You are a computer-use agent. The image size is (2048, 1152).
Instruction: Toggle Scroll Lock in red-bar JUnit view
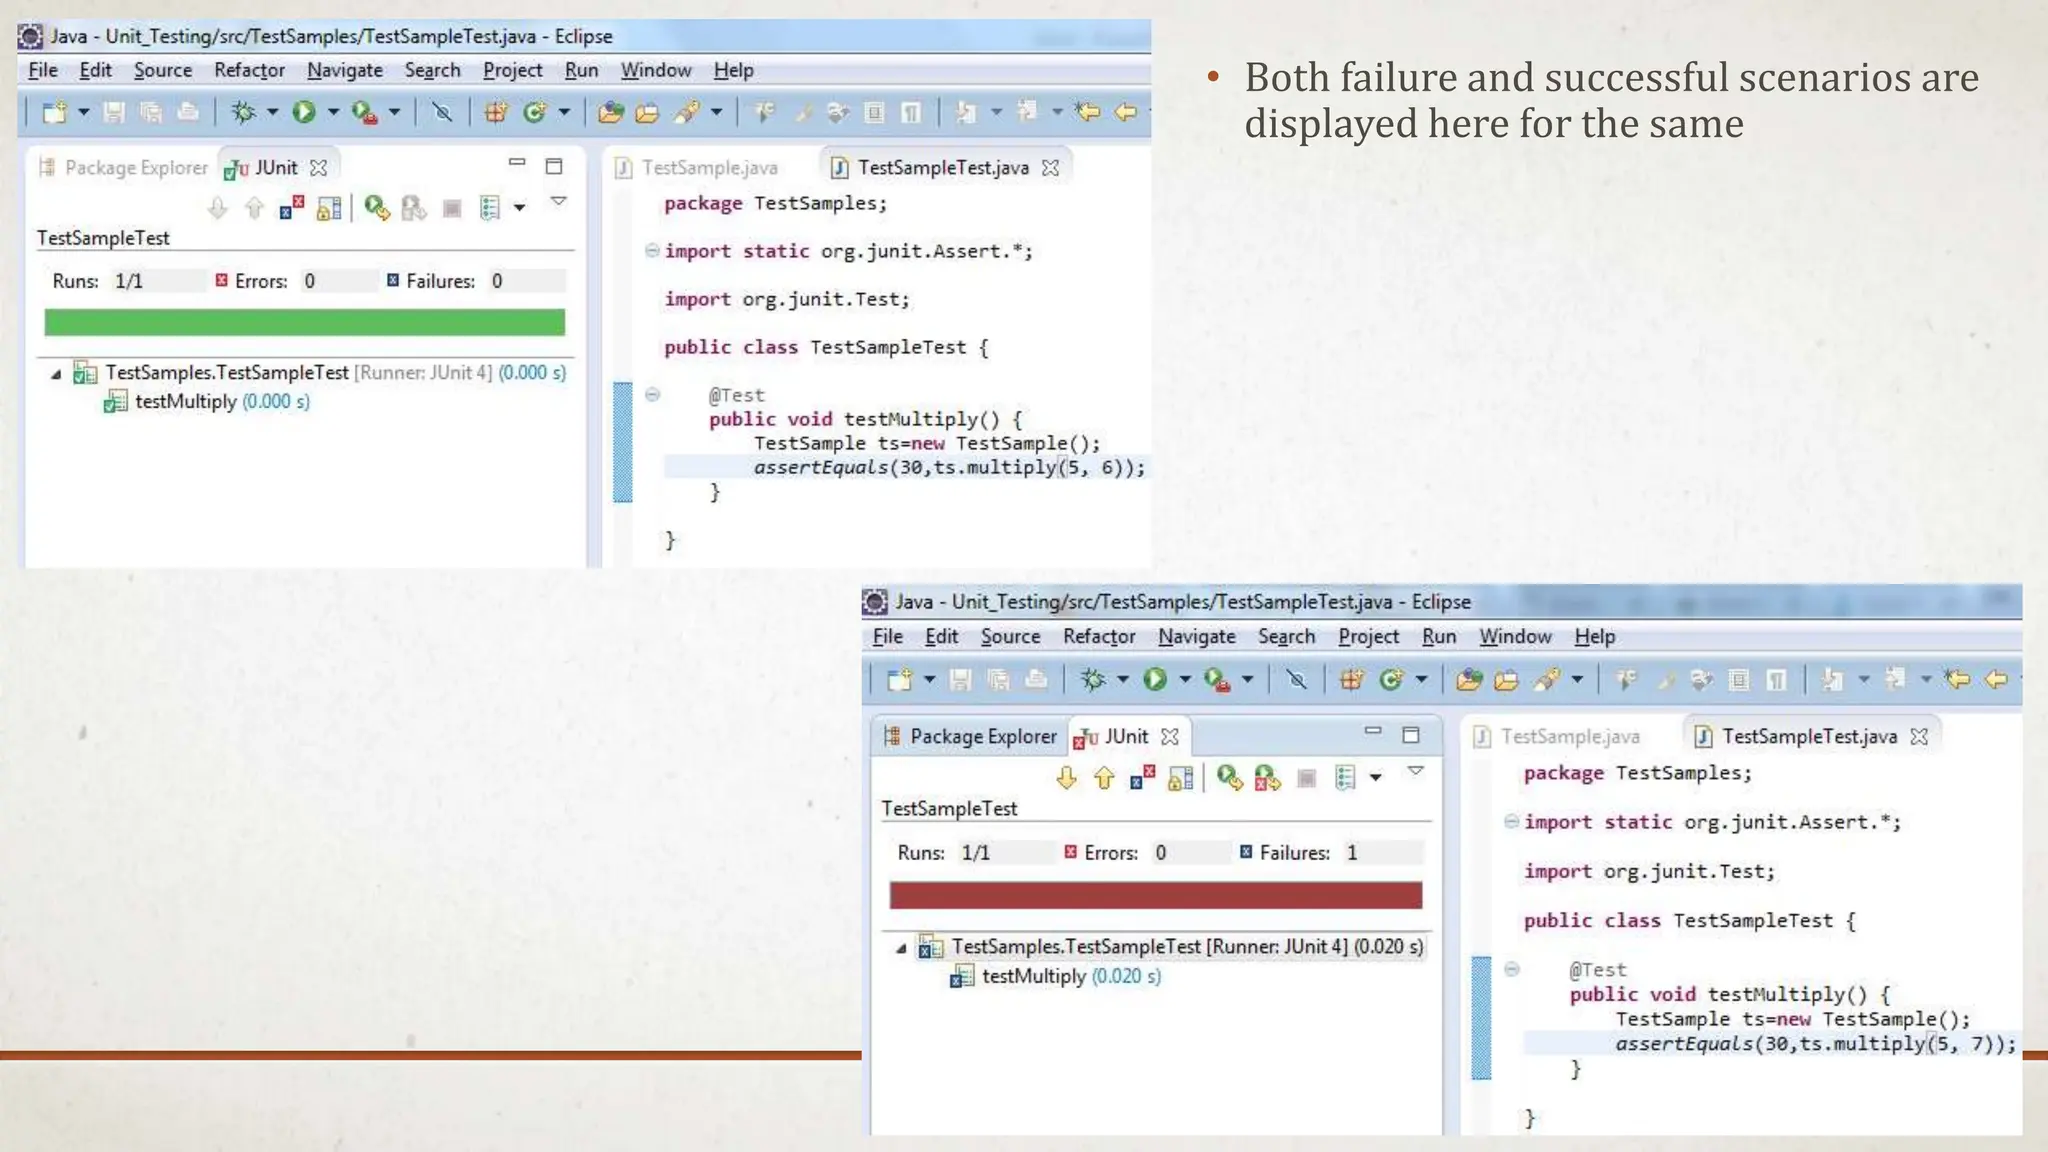[x=1180, y=778]
